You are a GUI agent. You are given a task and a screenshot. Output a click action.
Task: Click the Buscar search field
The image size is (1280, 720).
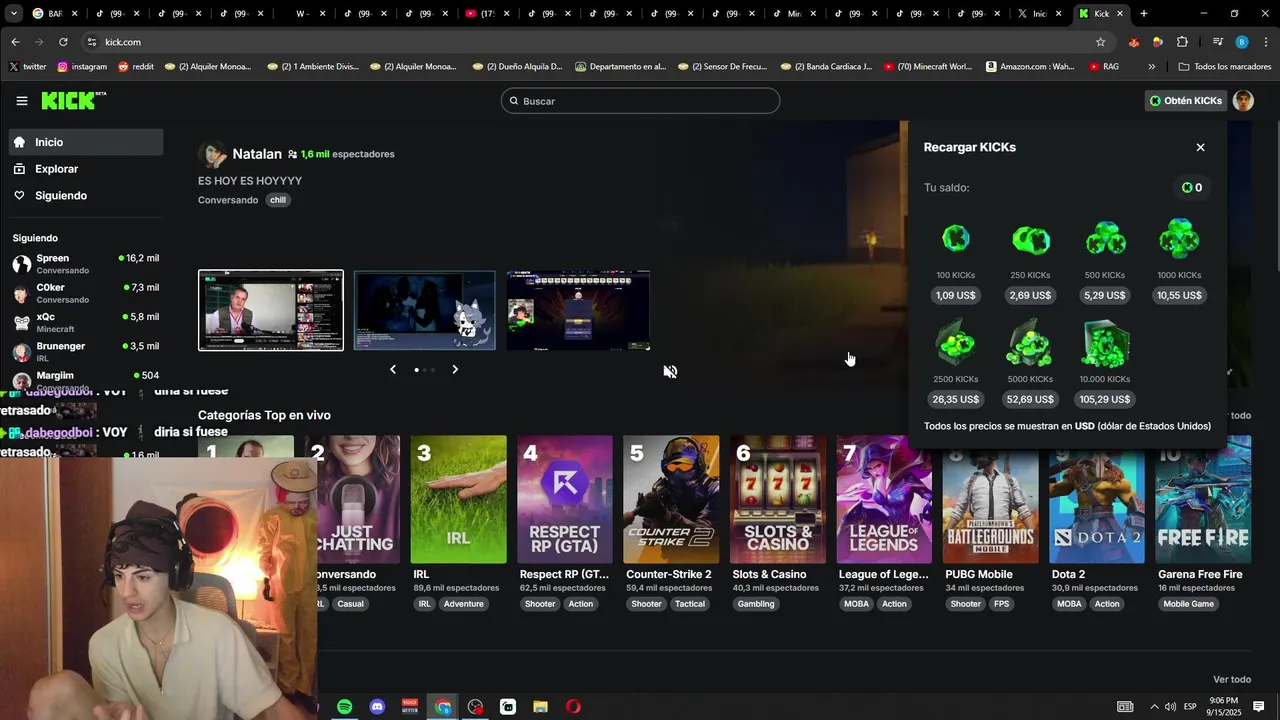tap(640, 101)
